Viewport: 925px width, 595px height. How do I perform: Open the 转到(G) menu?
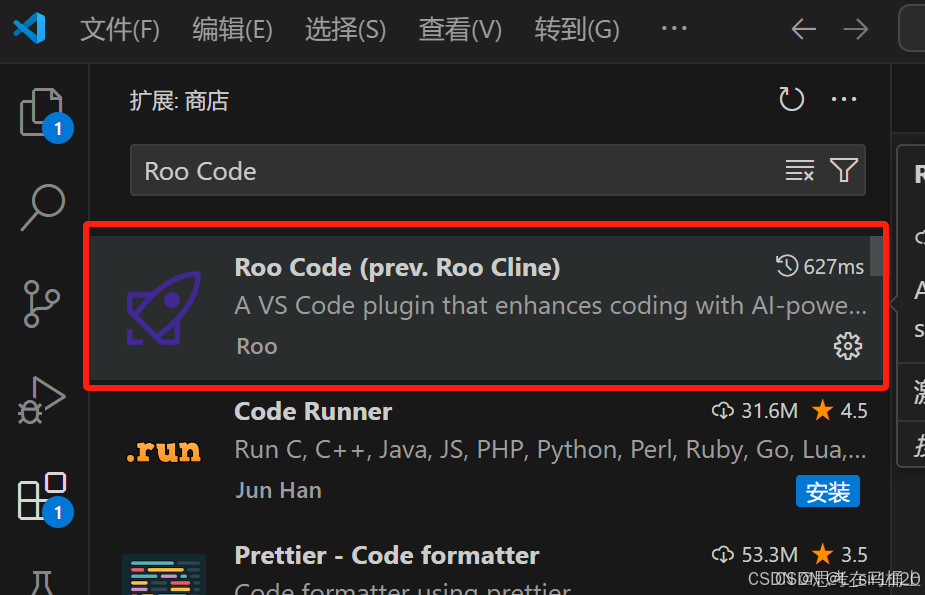(577, 29)
